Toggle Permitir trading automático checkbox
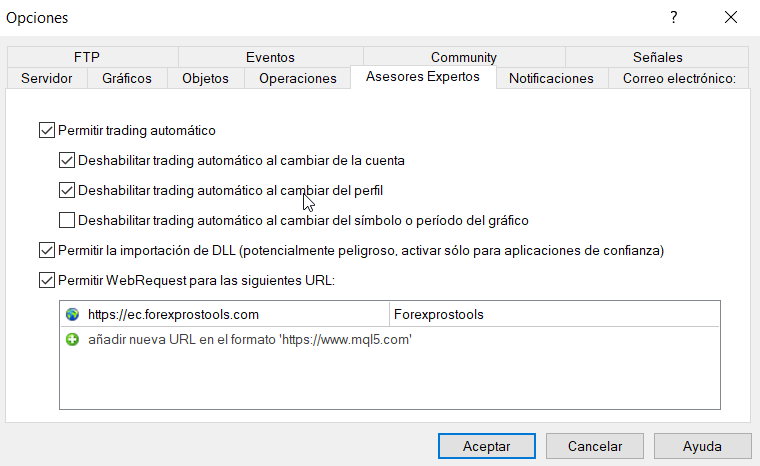Screen dimensions: 760x466 [46, 130]
